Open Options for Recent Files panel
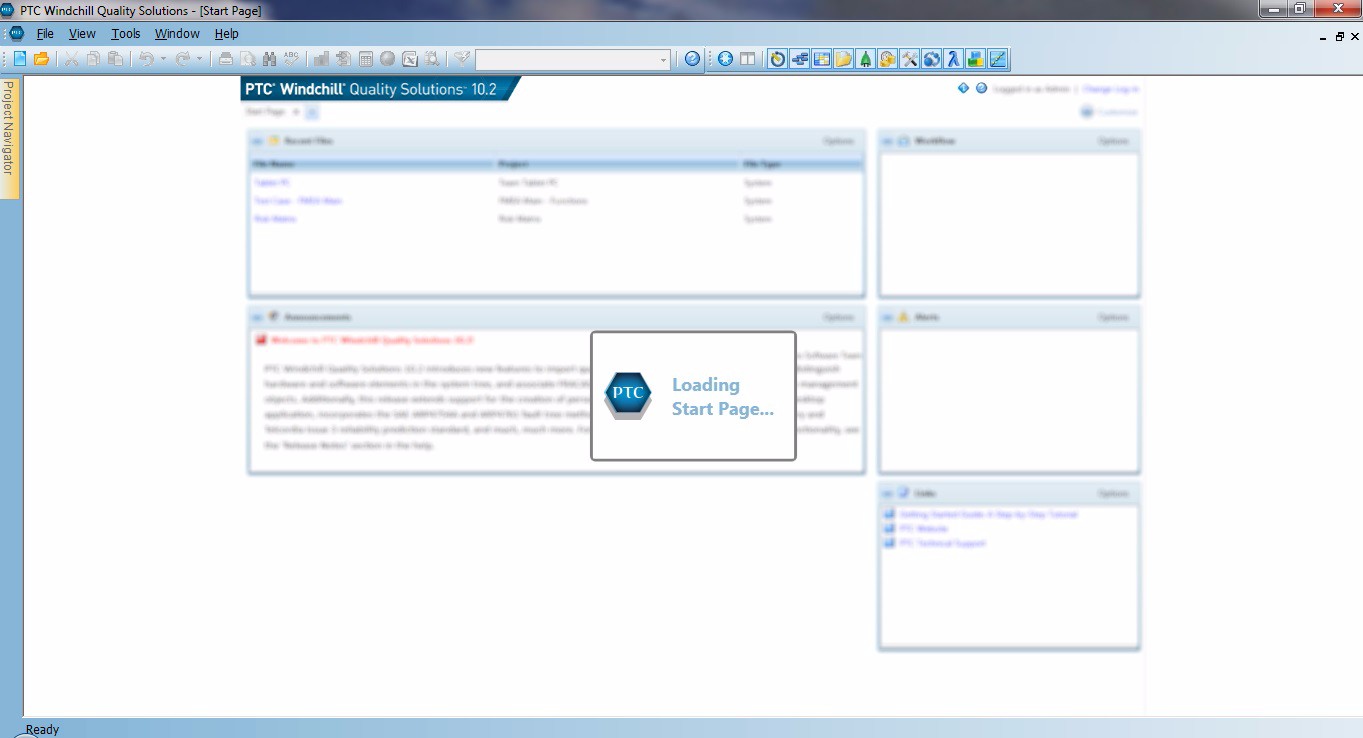This screenshot has width=1363, height=738. pos(839,141)
